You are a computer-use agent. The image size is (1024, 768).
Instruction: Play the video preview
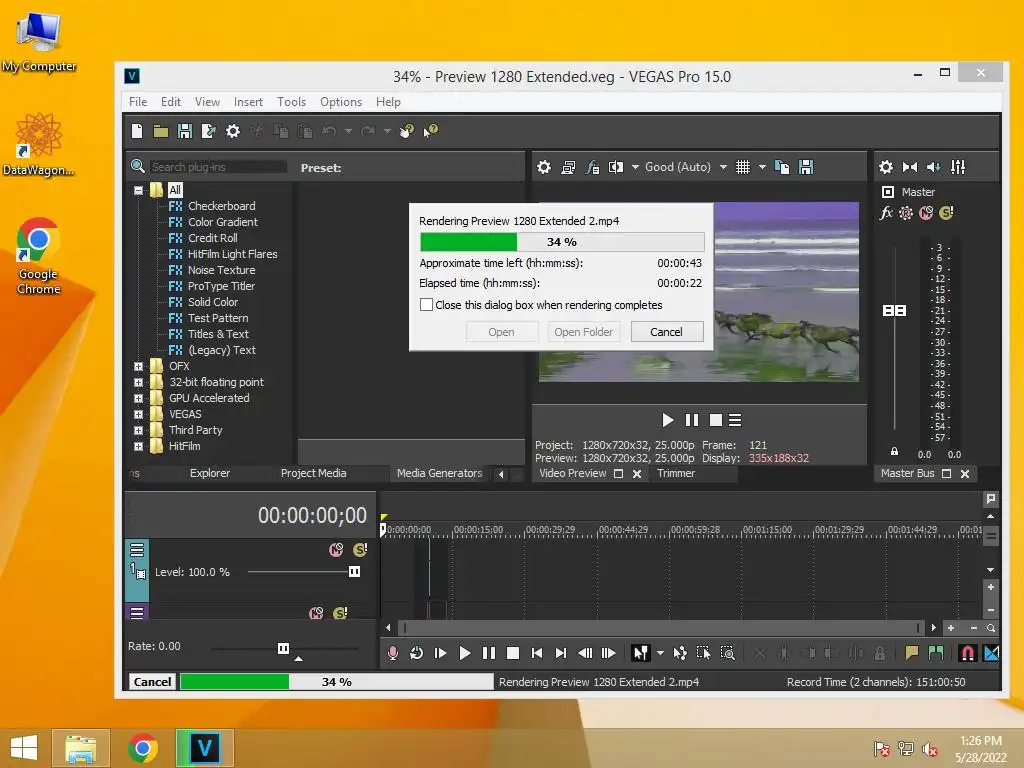pos(667,420)
